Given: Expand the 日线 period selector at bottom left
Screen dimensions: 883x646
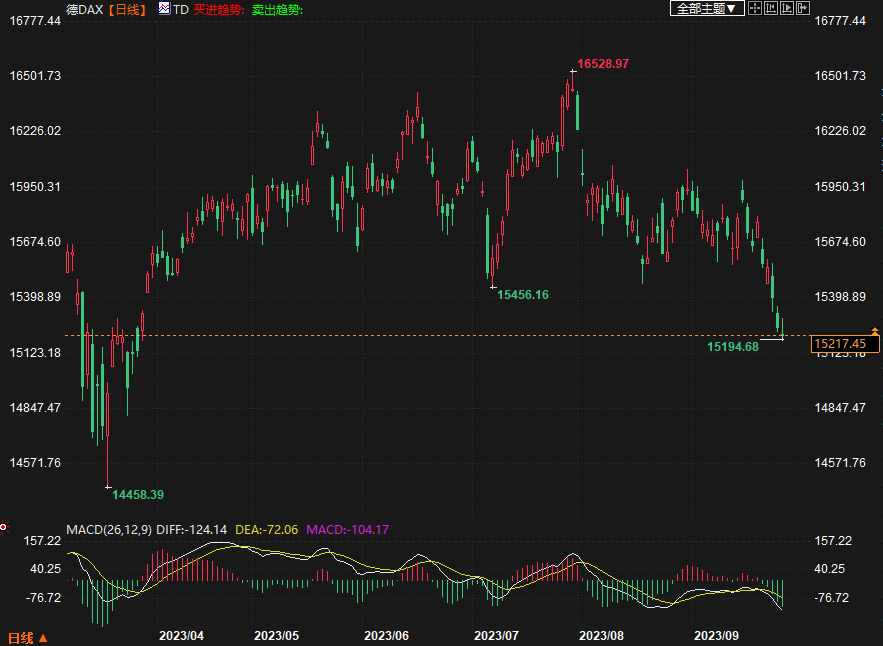Looking at the screenshot, I should [x=27, y=637].
